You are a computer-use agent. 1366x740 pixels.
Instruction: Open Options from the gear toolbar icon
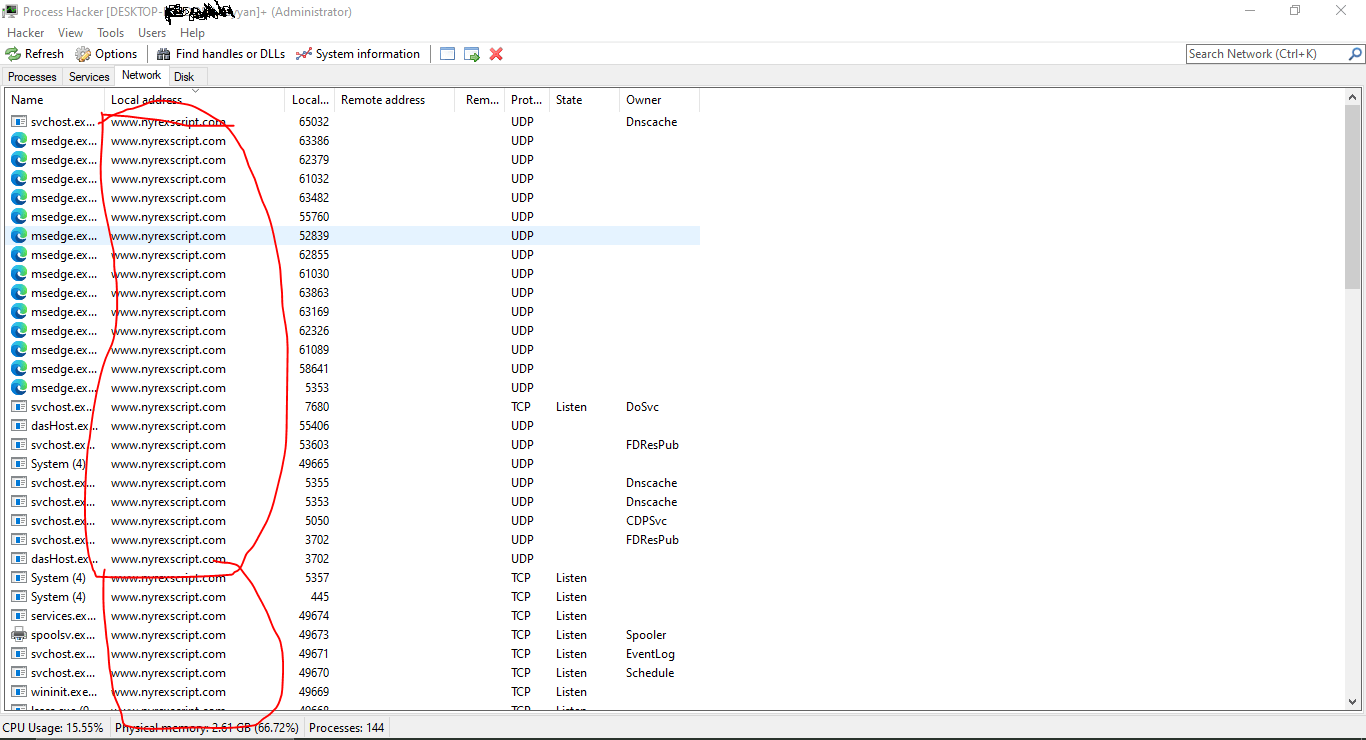(x=83, y=54)
